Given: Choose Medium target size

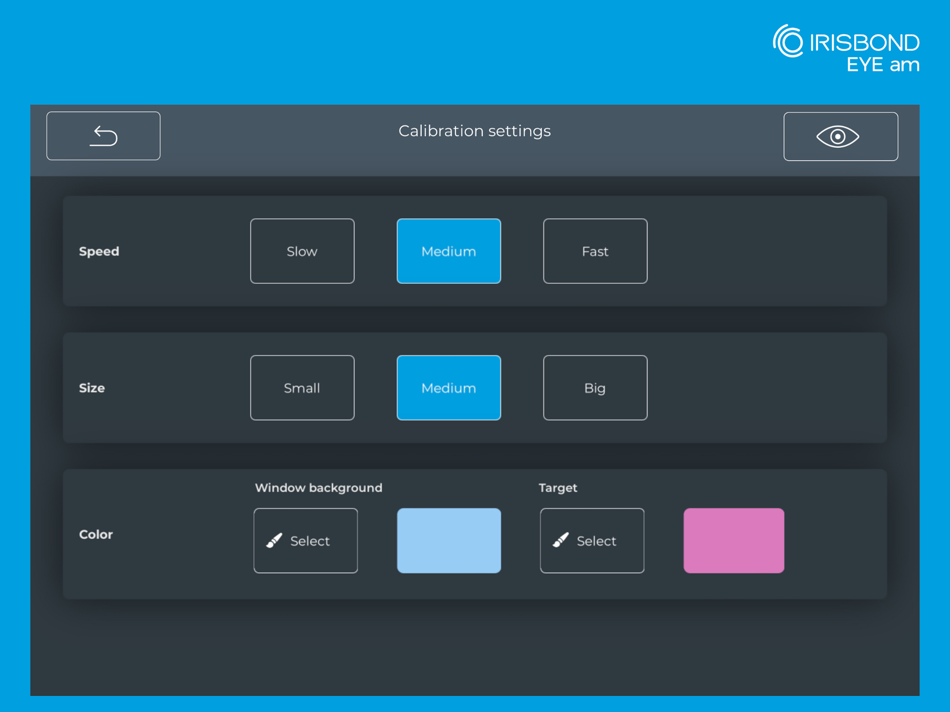Looking at the screenshot, I should tap(449, 388).
